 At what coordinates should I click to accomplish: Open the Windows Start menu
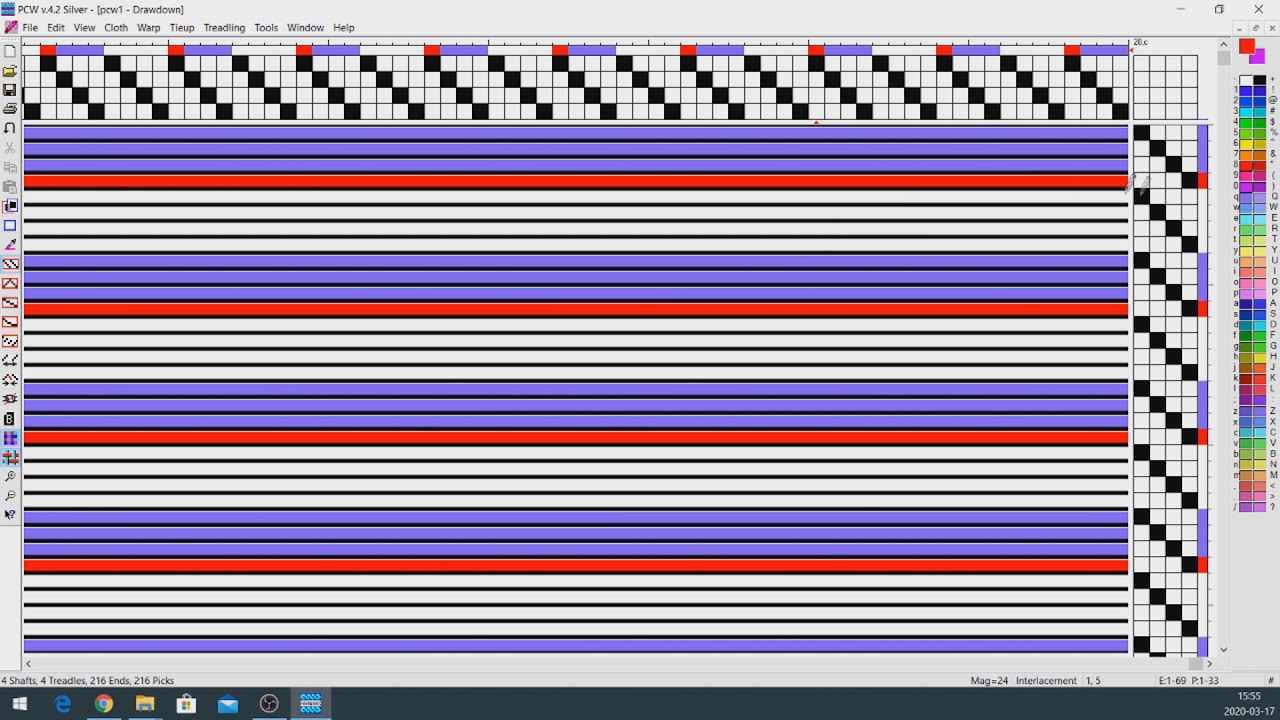[20, 704]
